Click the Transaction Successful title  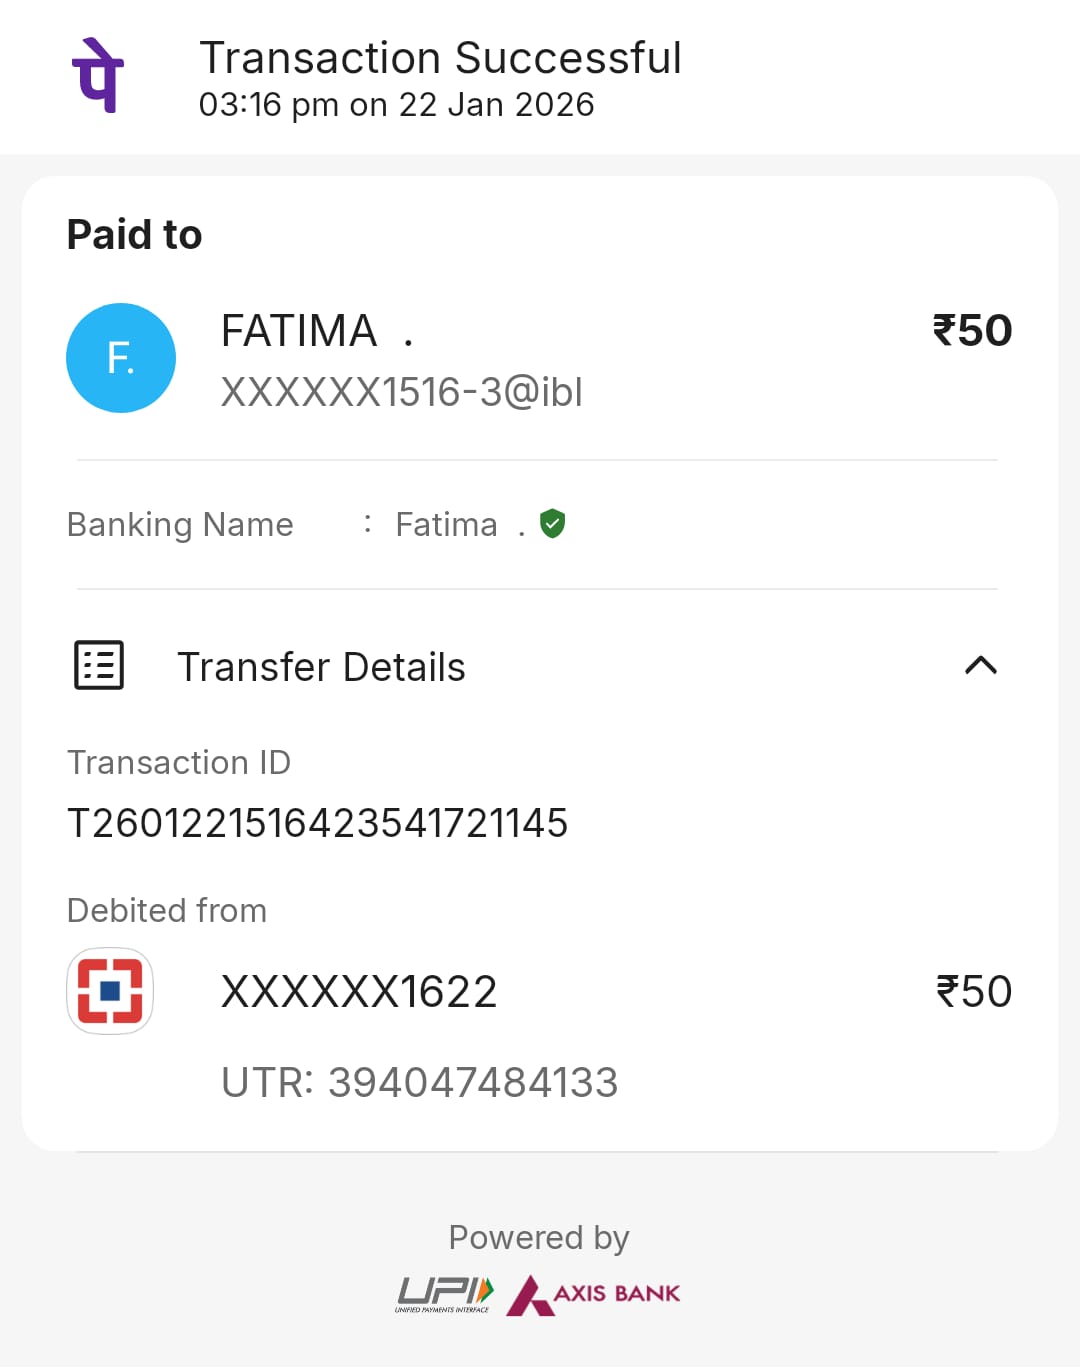click(x=440, y=58)
